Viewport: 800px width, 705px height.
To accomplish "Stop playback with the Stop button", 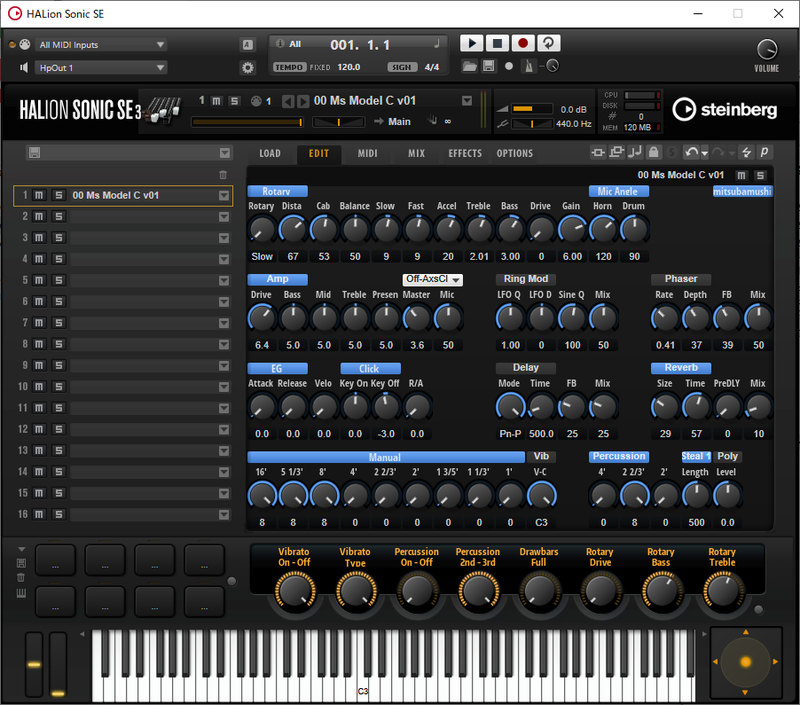I will (x=497, y=43).
